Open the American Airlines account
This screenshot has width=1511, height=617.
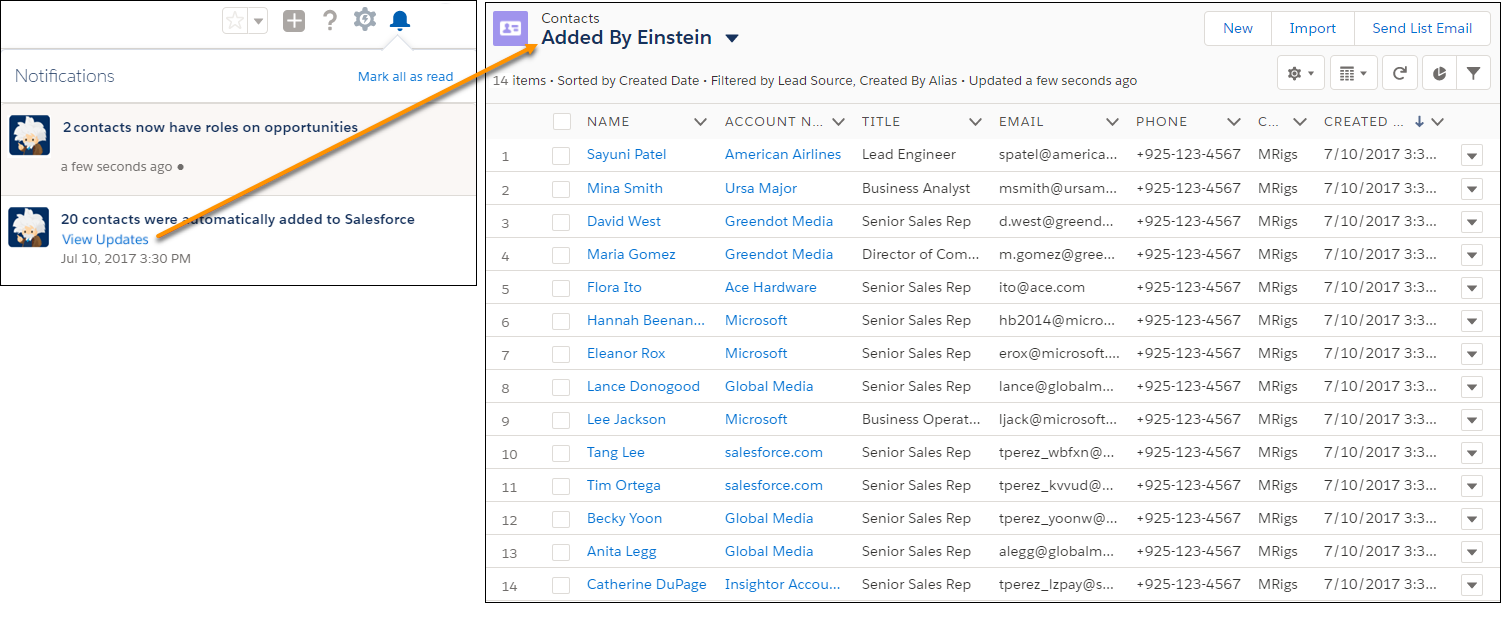[783, 155]
